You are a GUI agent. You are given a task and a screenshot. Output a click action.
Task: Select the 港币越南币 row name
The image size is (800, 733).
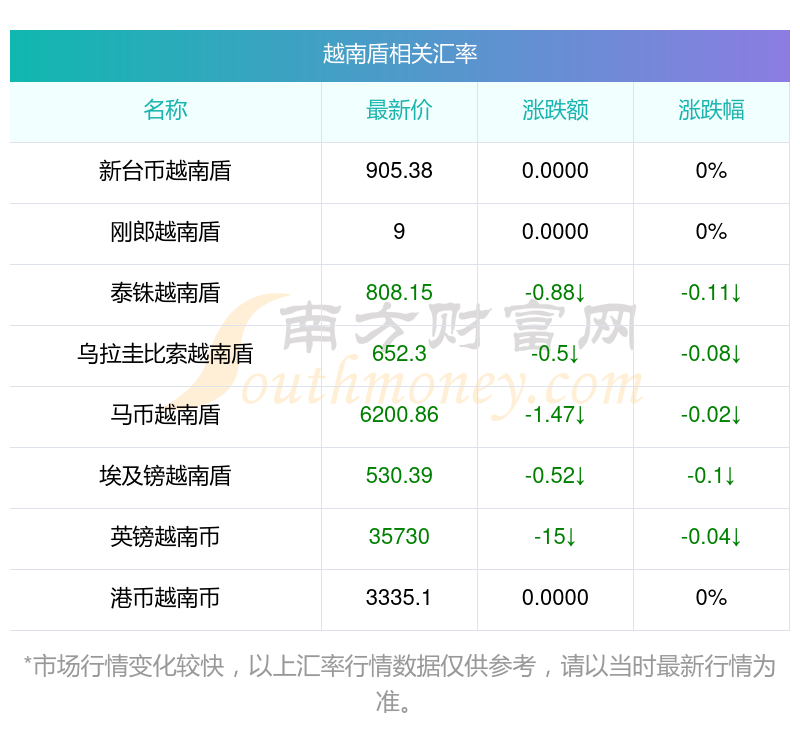pyautogui.click(x=165, y=598)
